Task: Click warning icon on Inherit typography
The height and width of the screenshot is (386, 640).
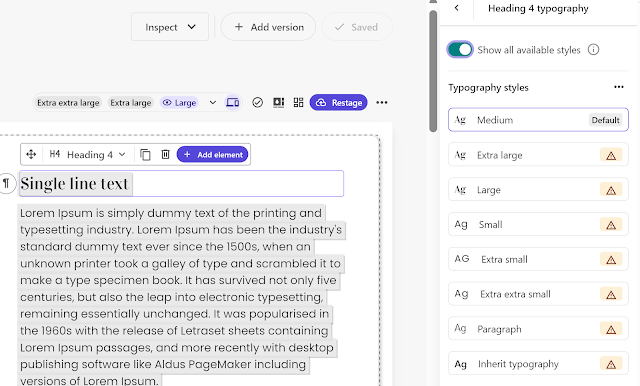Action: tap(611, 364)
